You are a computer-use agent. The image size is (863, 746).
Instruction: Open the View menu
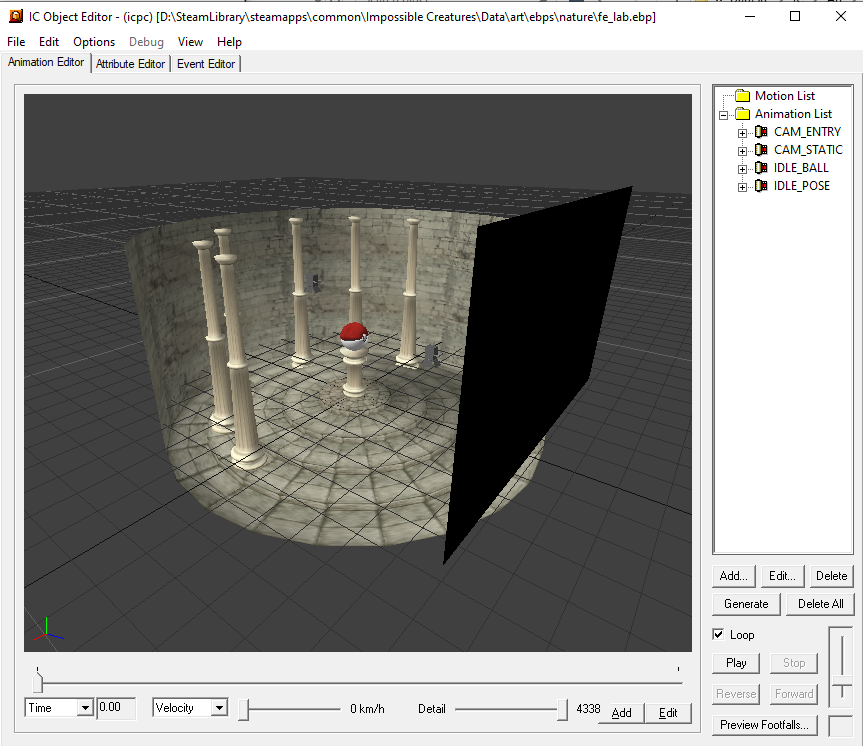click(190, 42)
